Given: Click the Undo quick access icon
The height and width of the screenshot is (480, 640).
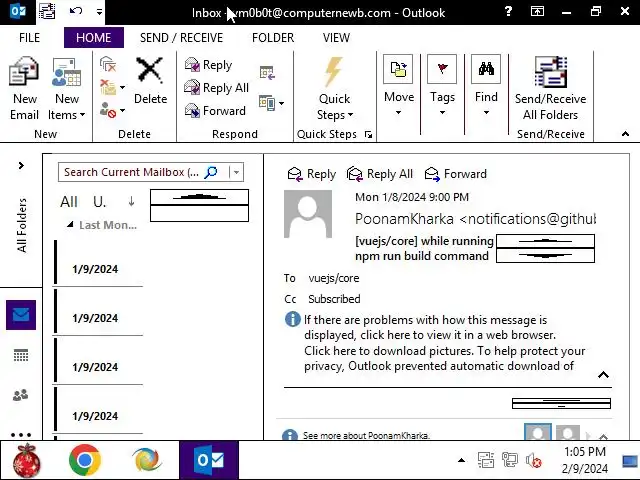Looking at the screenshot, I should (76, 11).
